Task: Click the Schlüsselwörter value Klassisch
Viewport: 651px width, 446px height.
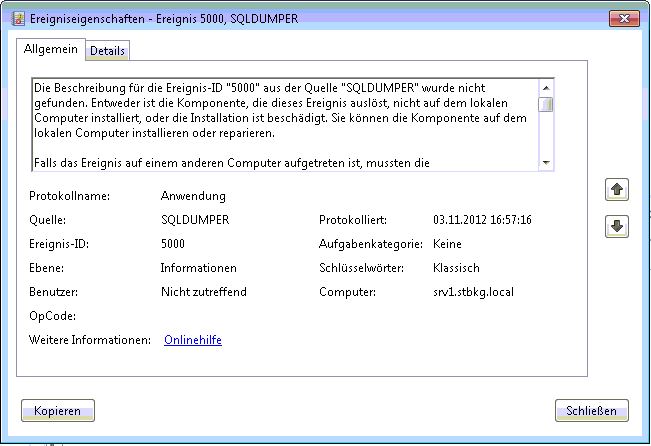Action: (456, 268)
